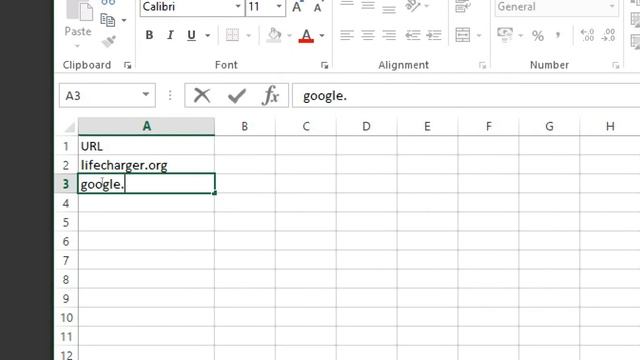Screen dimensions: 640x360
Task: Align text left
Action: [347, 35]
